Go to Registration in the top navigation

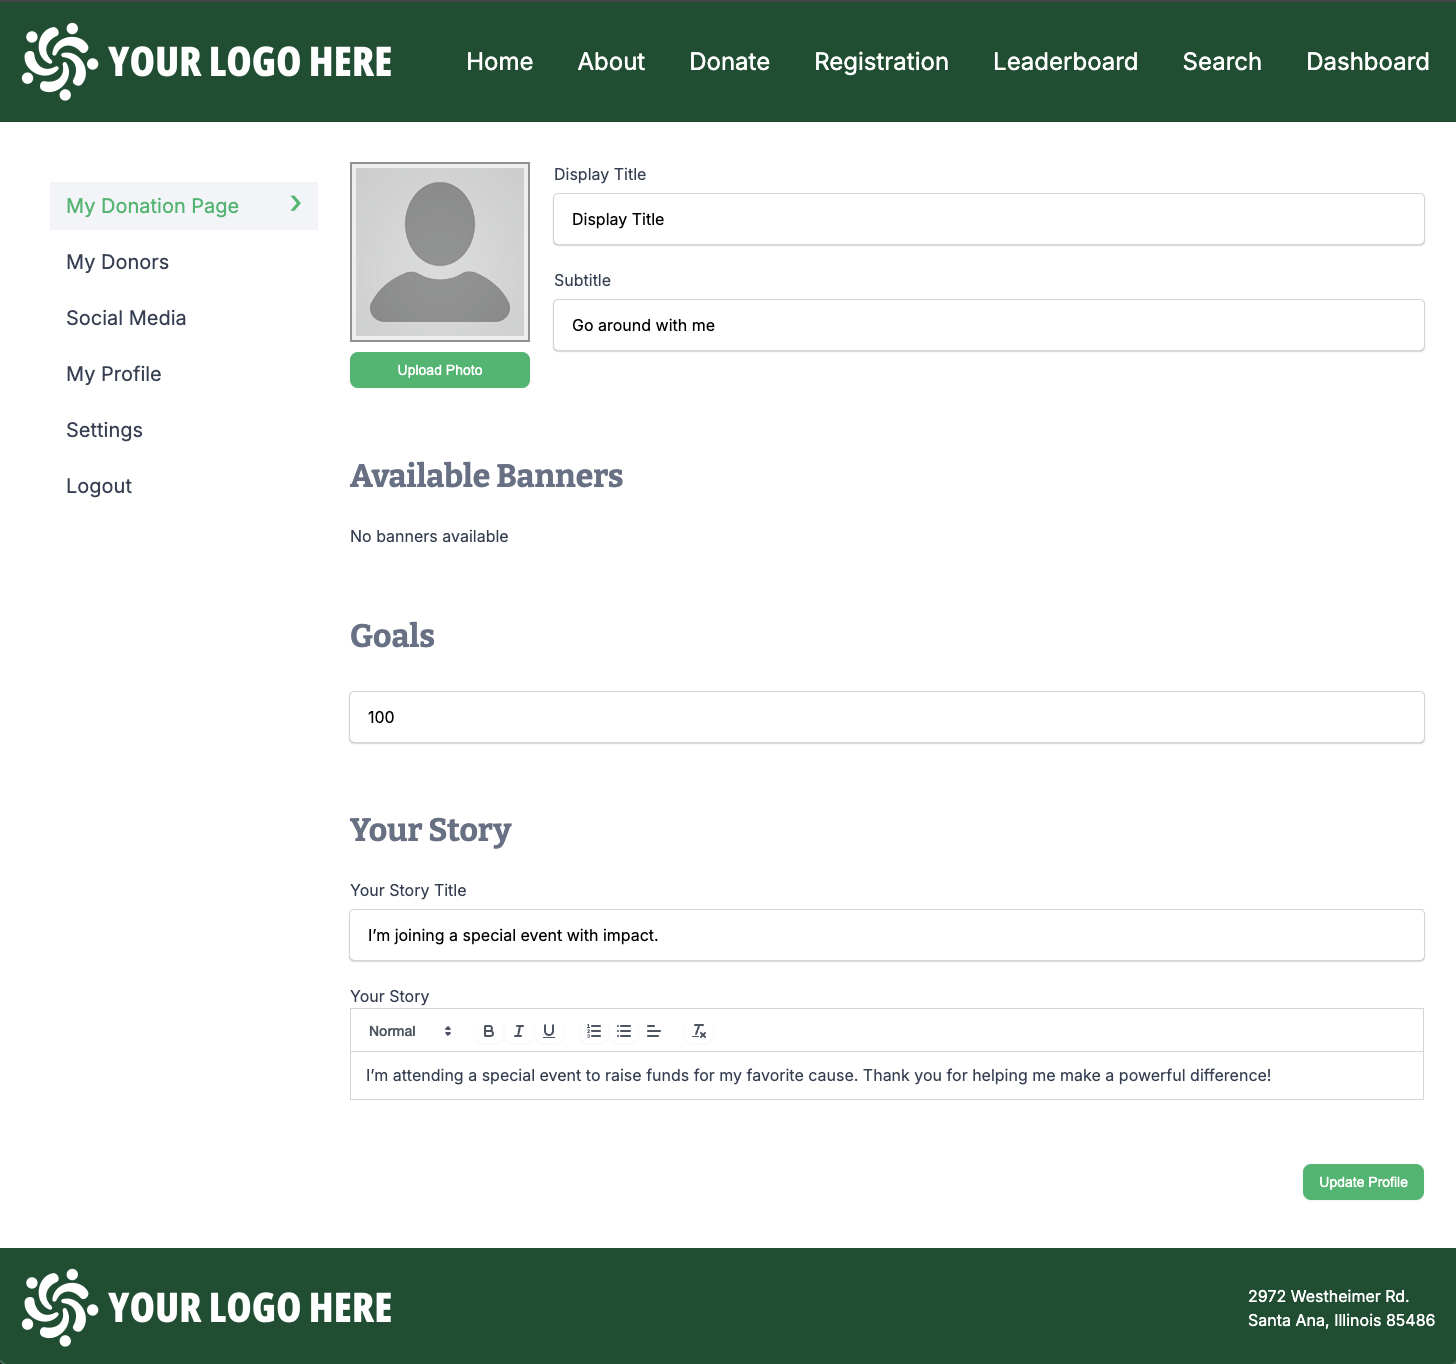pos(881,62)
